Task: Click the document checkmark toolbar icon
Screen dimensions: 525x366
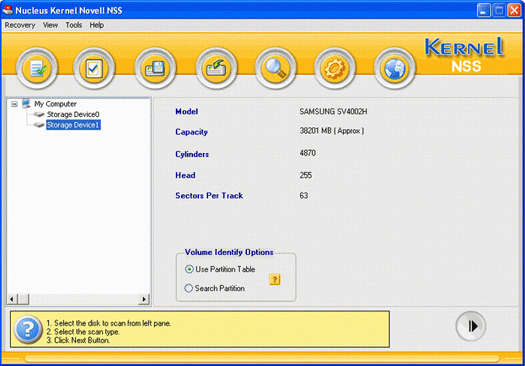Action: pyautogui.click(x=37, y=68)
